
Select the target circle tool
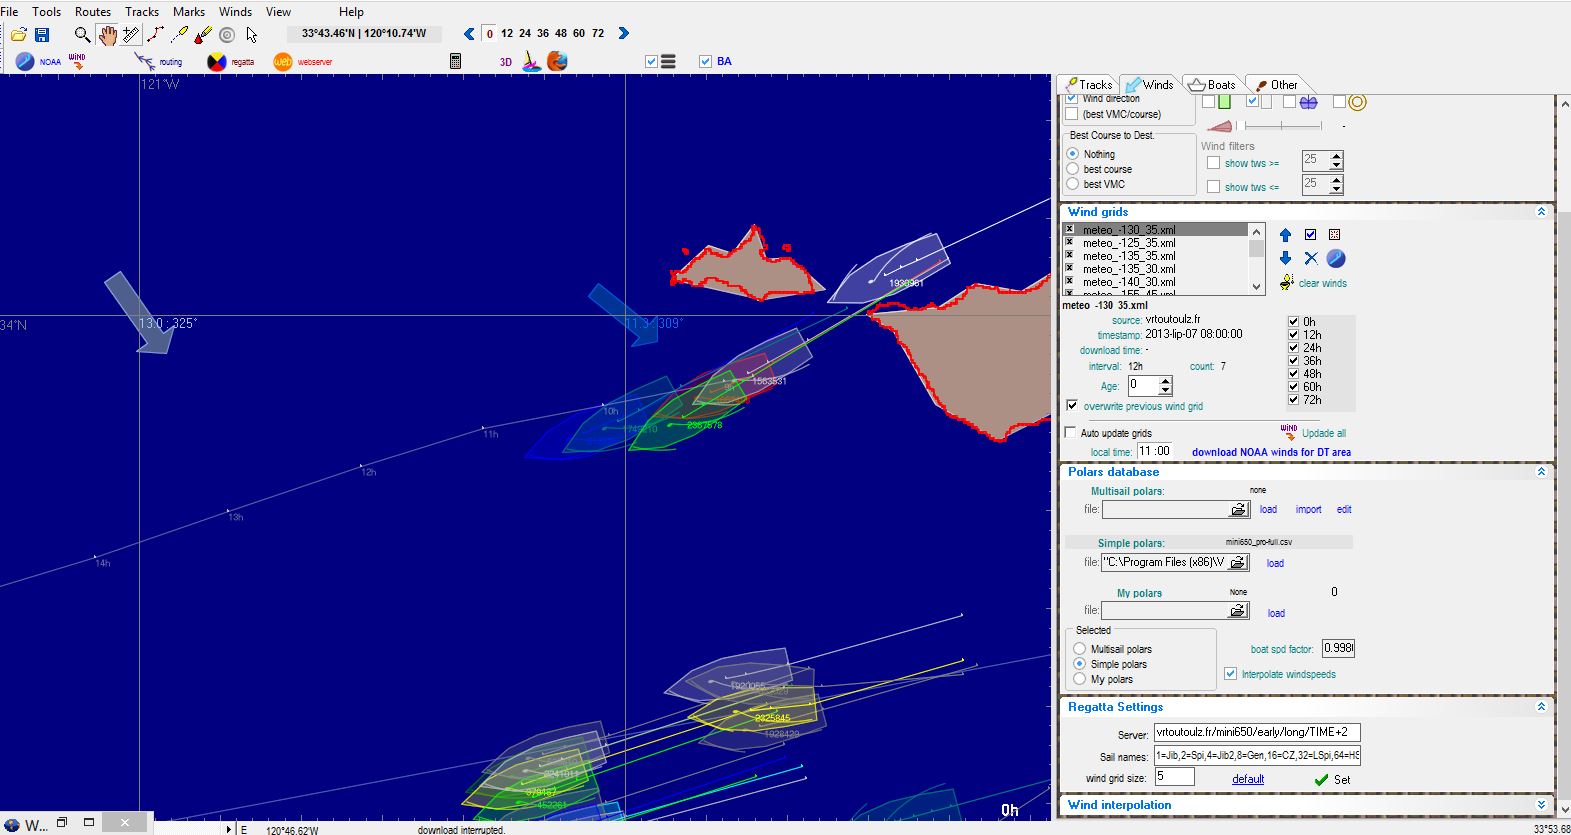pyautogui.click(x=227, y=35)
